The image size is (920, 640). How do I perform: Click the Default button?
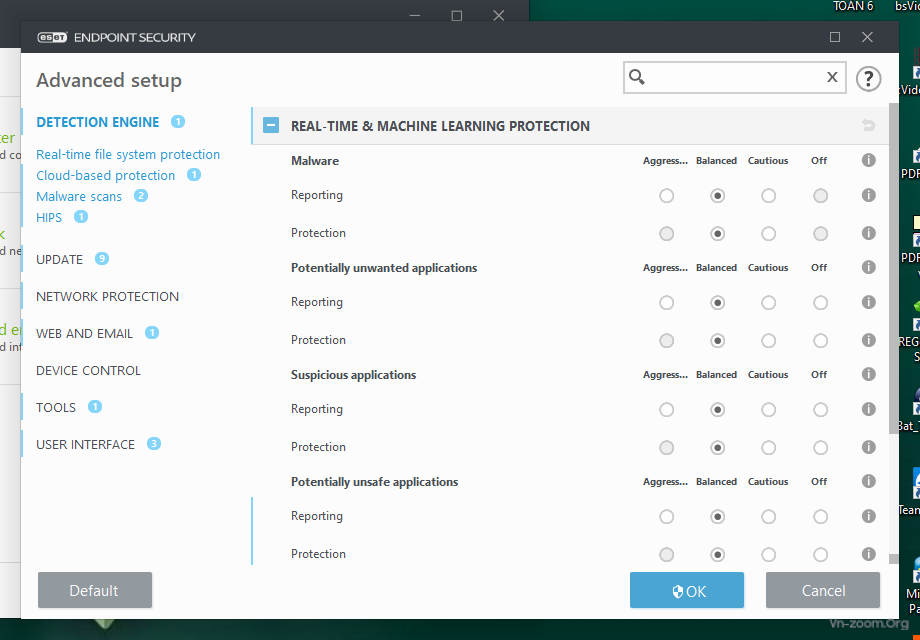[x=94, y=590]
